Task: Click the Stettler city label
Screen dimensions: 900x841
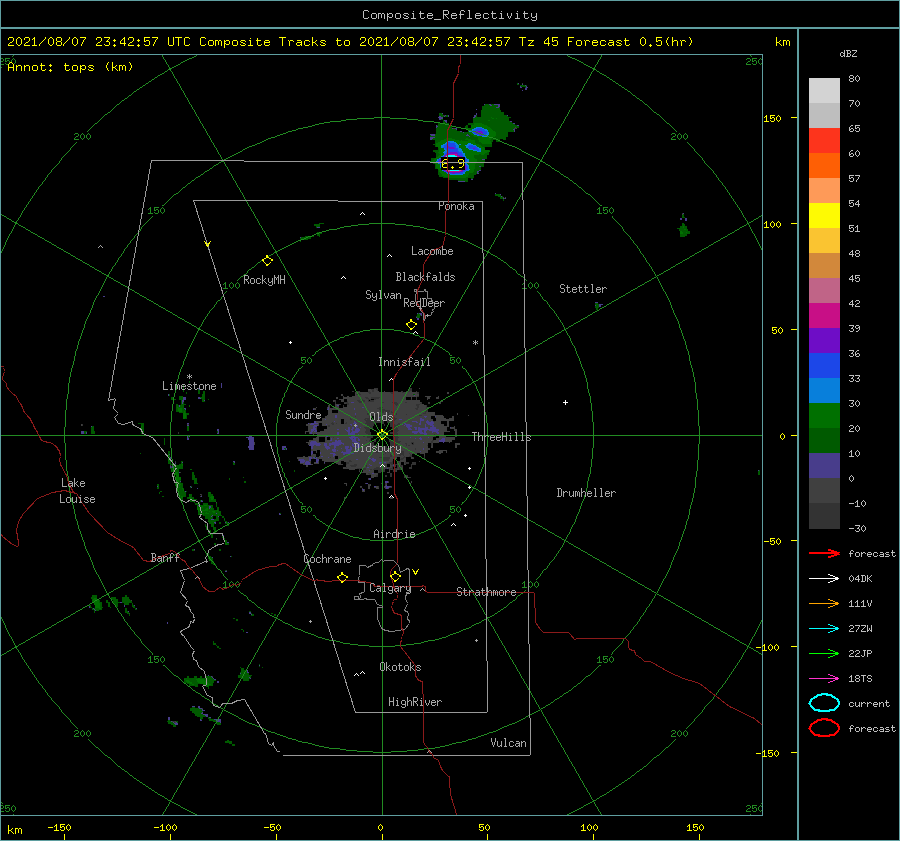Action: click(583, 289)
